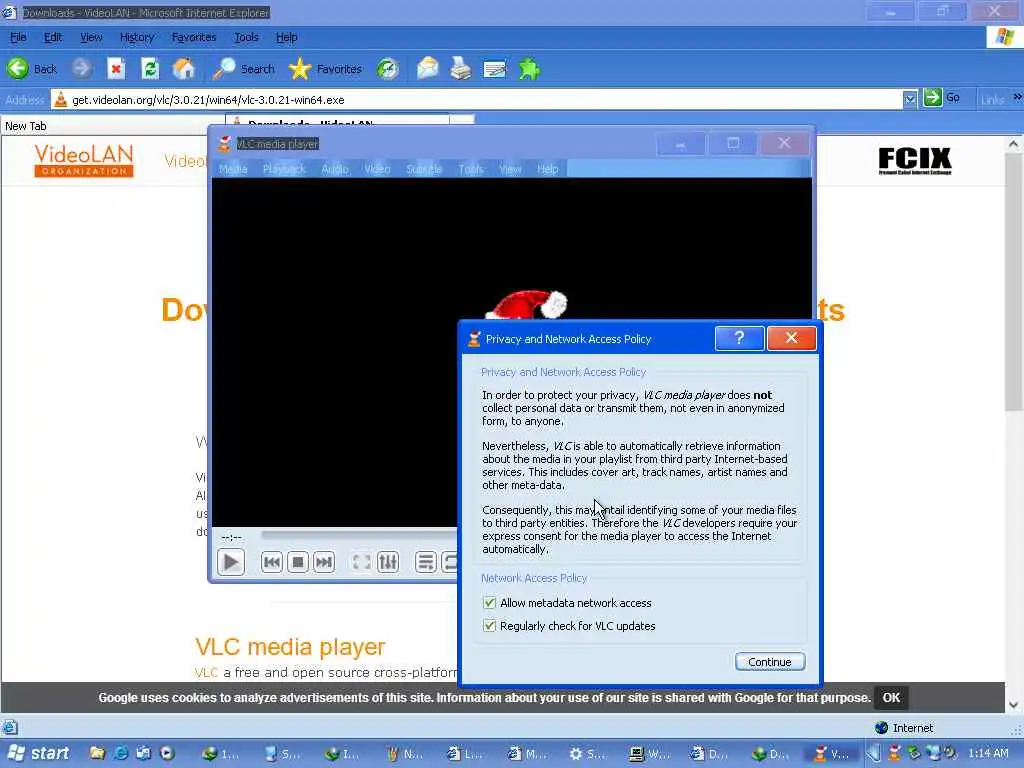Uncheck Allow metadata network access

click(x=489, y=603)
